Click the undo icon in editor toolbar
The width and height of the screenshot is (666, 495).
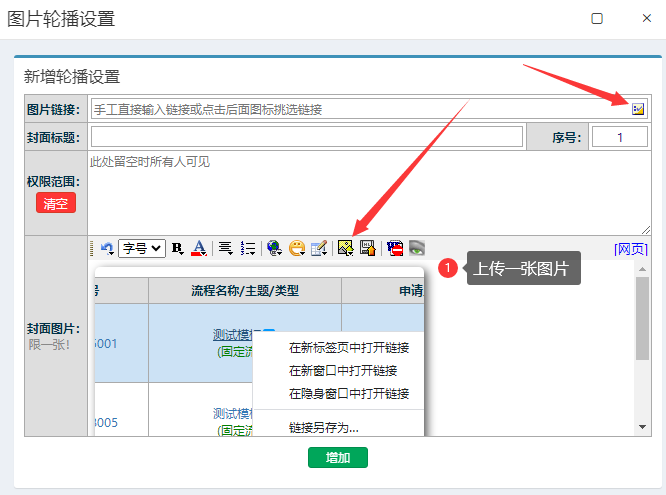tap(107, 248)
